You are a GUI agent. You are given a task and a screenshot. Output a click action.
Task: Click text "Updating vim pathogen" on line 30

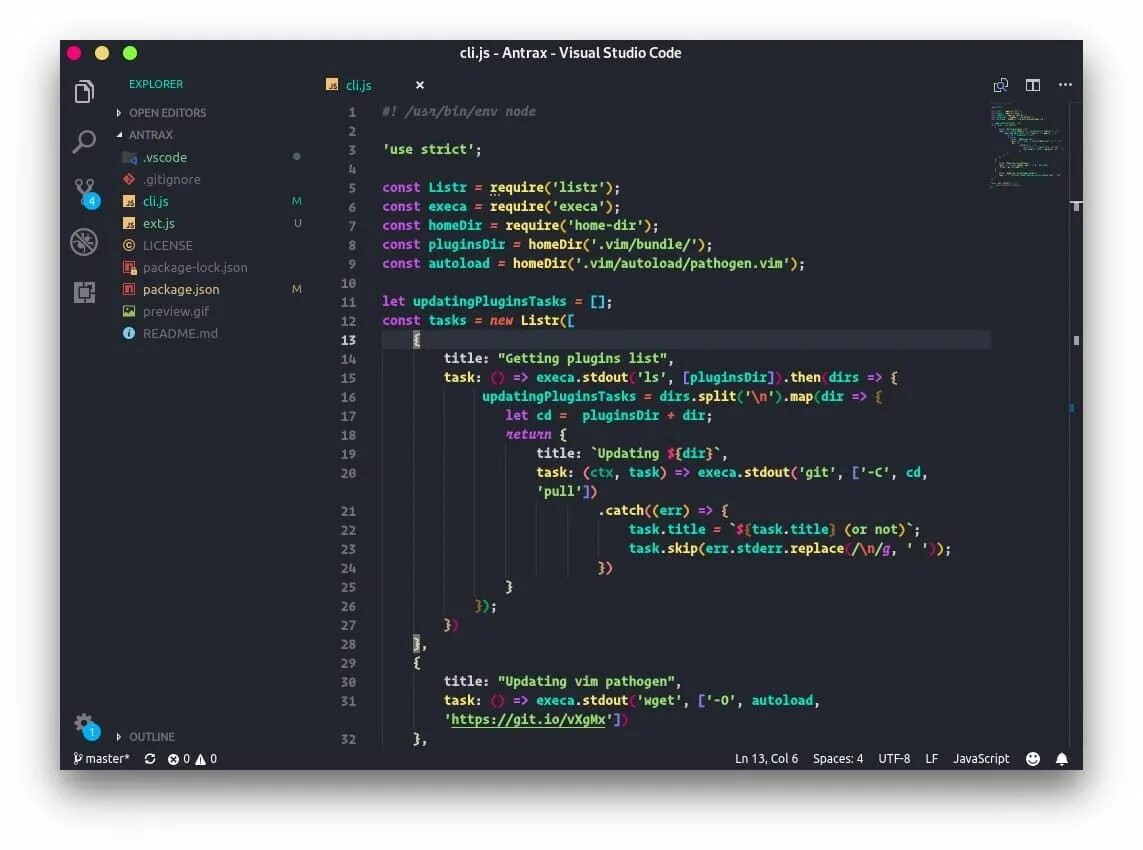point(585,682)
